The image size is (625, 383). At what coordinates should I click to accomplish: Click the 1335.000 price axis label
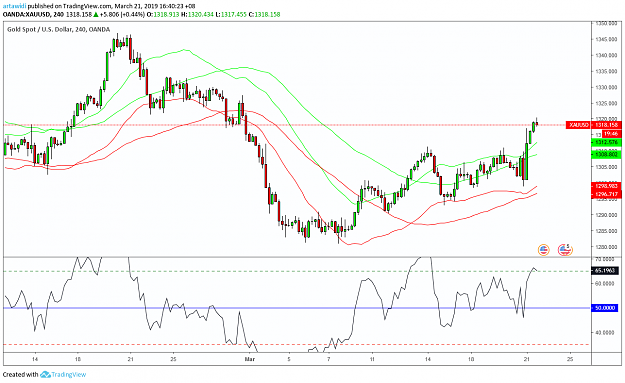pos(606,71)
